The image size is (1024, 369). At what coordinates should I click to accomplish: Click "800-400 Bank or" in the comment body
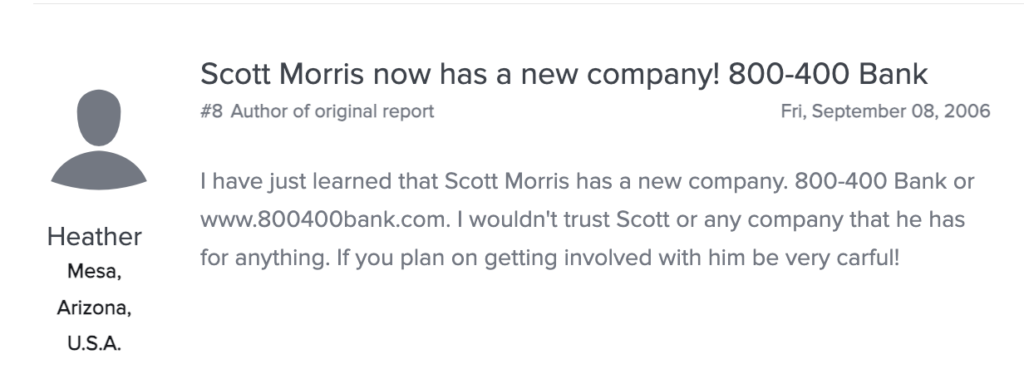click(x=884, y=181)
